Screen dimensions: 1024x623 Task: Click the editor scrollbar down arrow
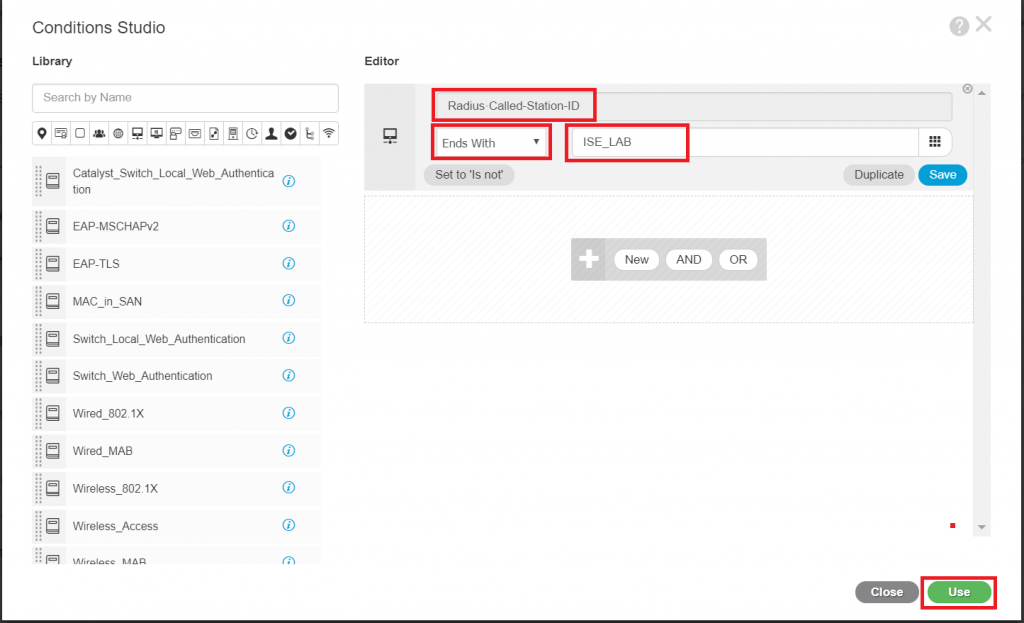pos(981,527)
